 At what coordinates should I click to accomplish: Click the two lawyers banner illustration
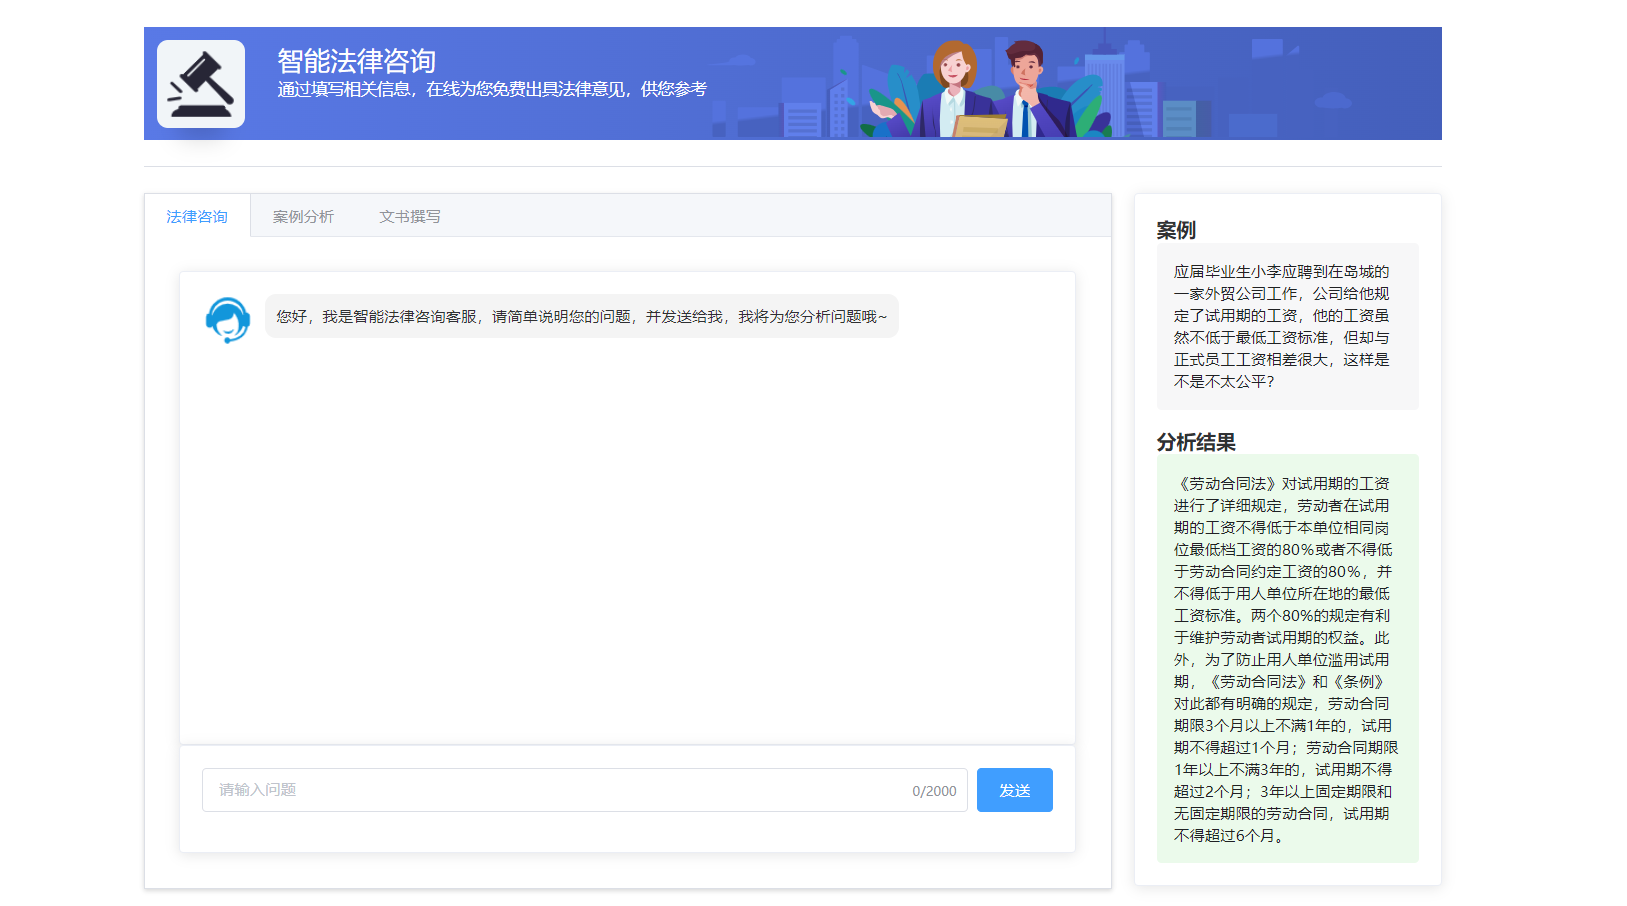[x=988, y=89]
